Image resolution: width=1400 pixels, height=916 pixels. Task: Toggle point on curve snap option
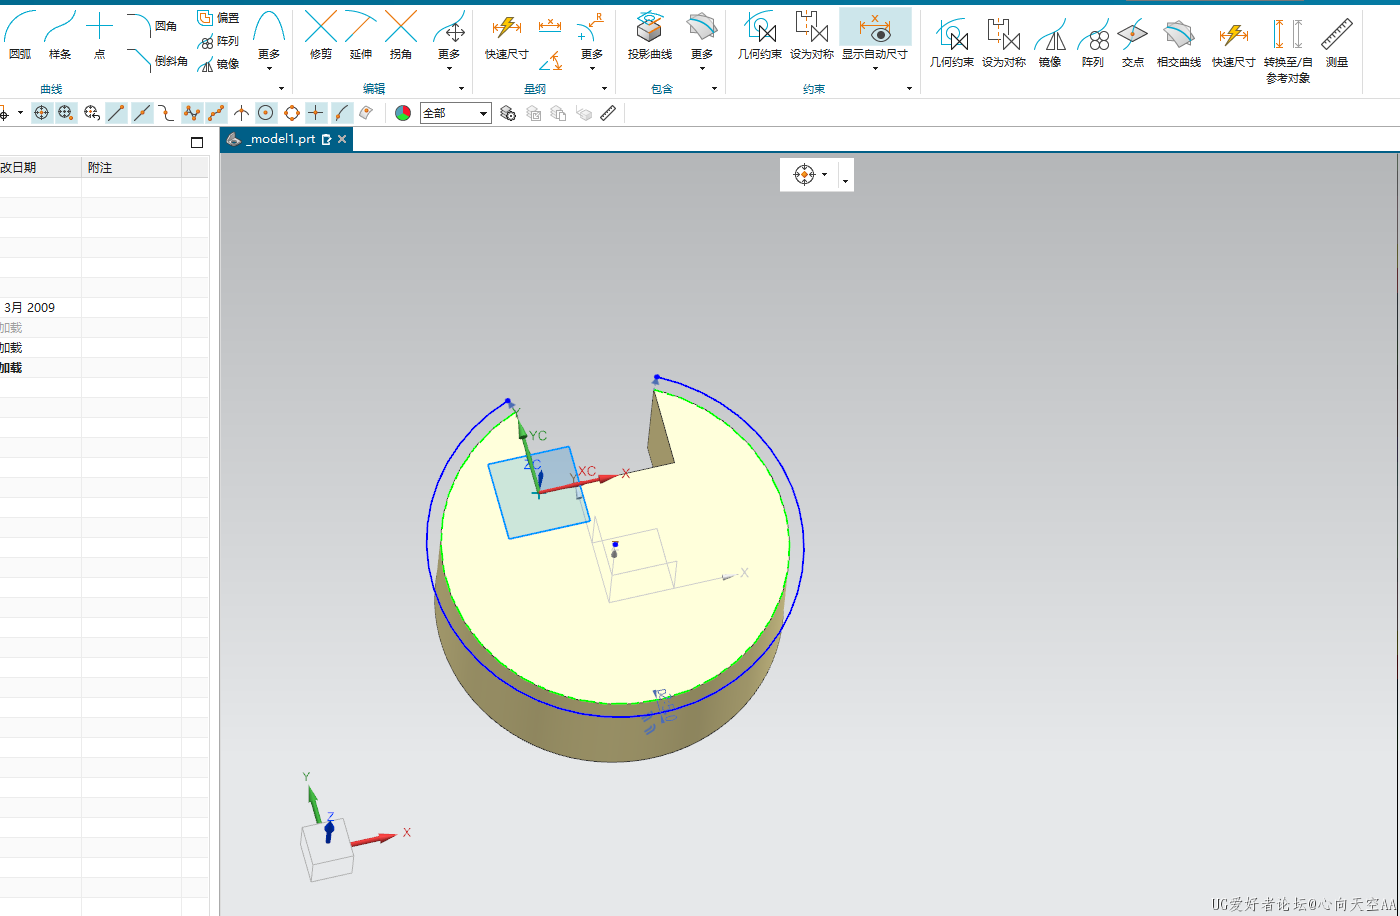tap(342, 113)
